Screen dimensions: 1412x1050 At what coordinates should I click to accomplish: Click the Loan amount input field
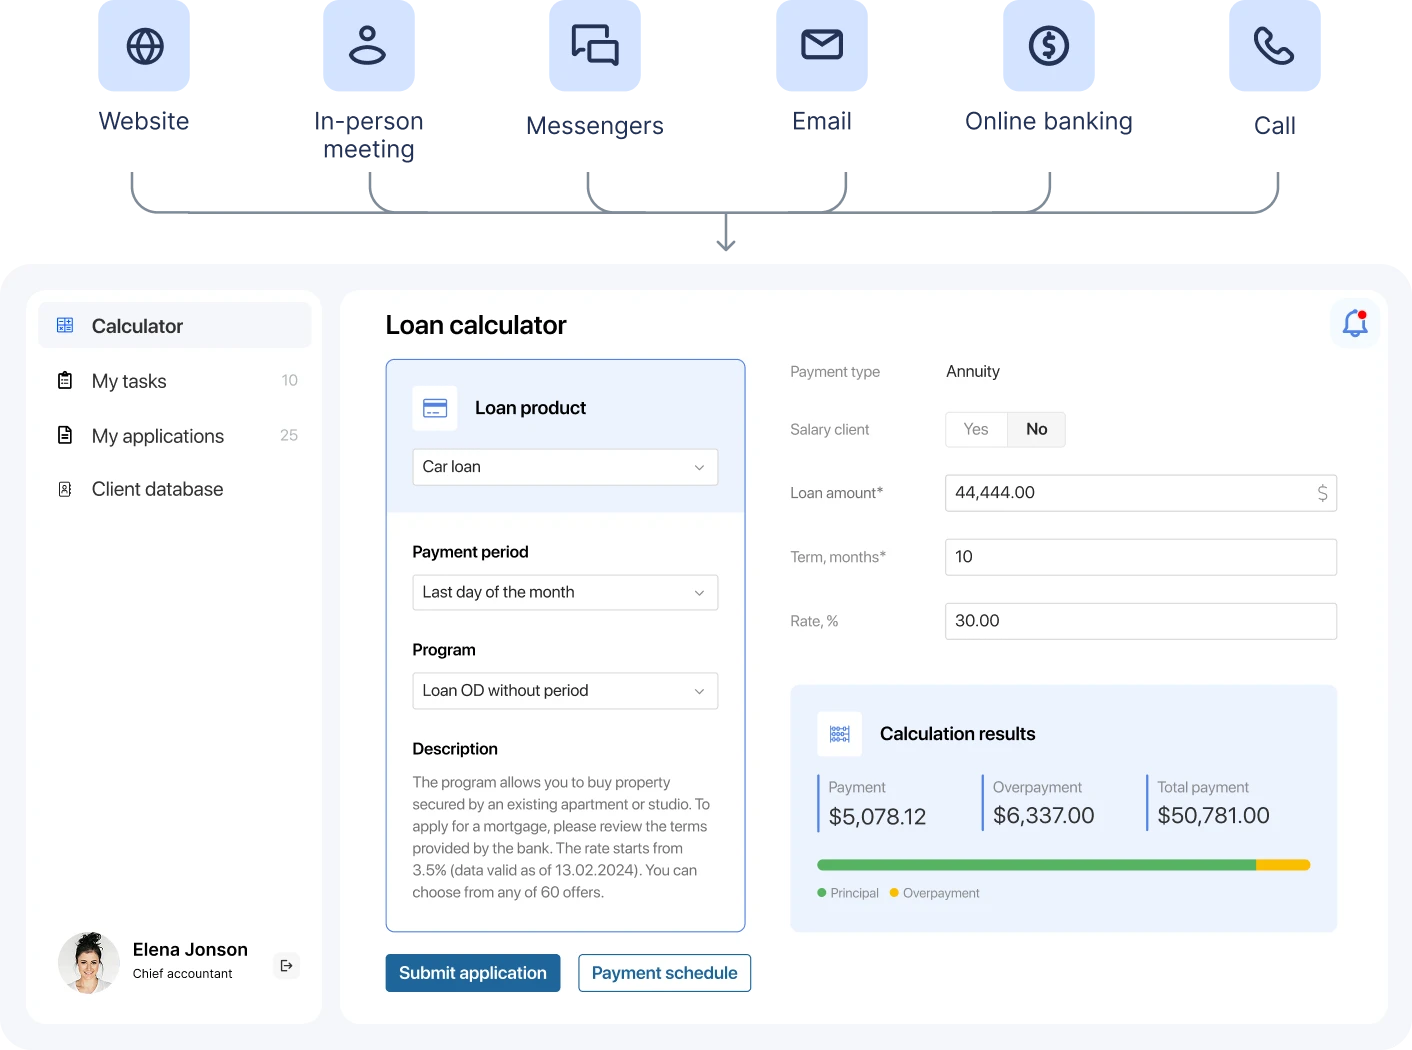pos(1130,493)
